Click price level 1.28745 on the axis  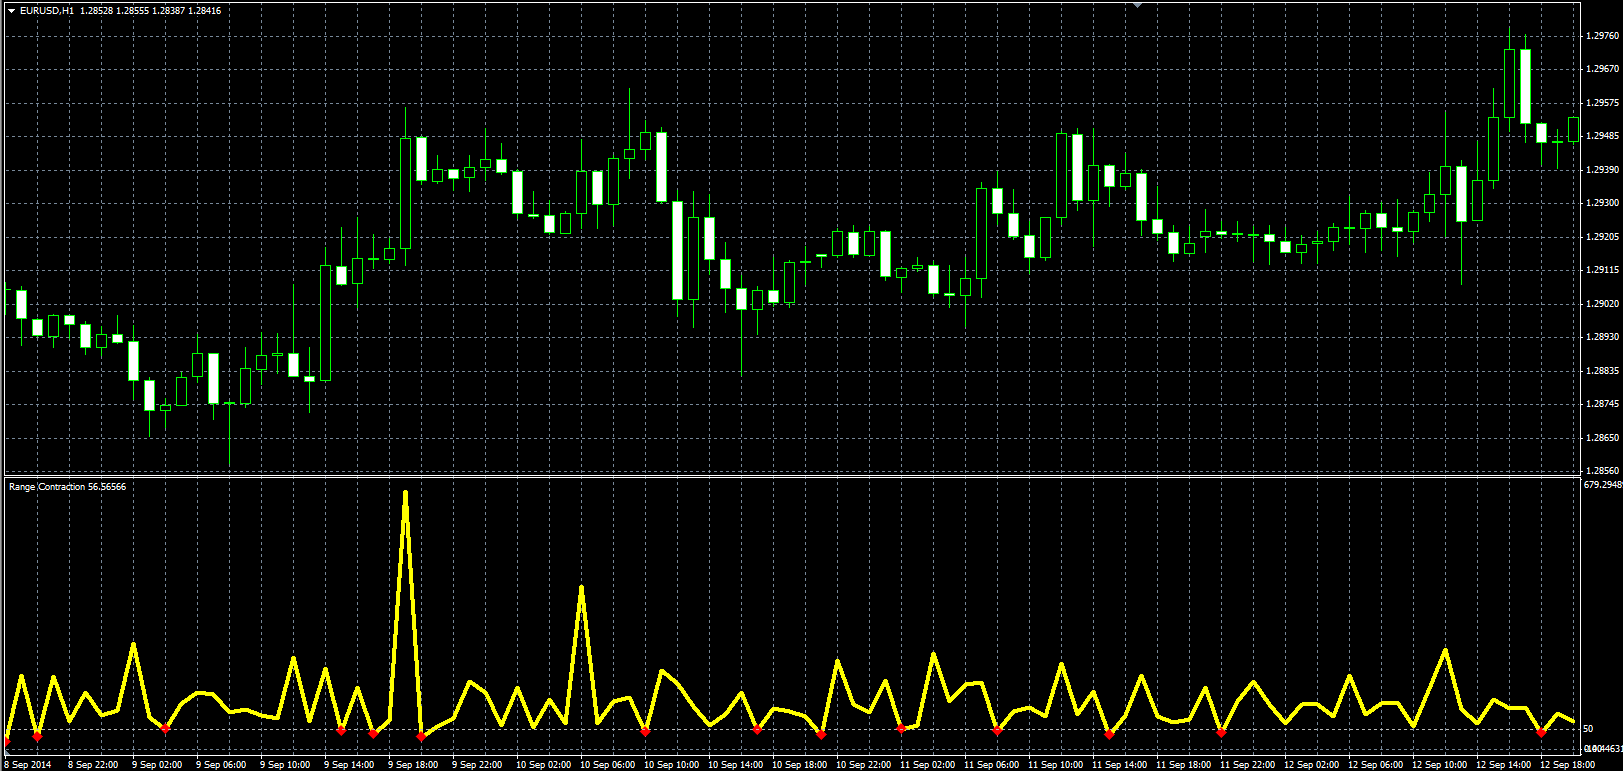click(x=1602, y=404)
